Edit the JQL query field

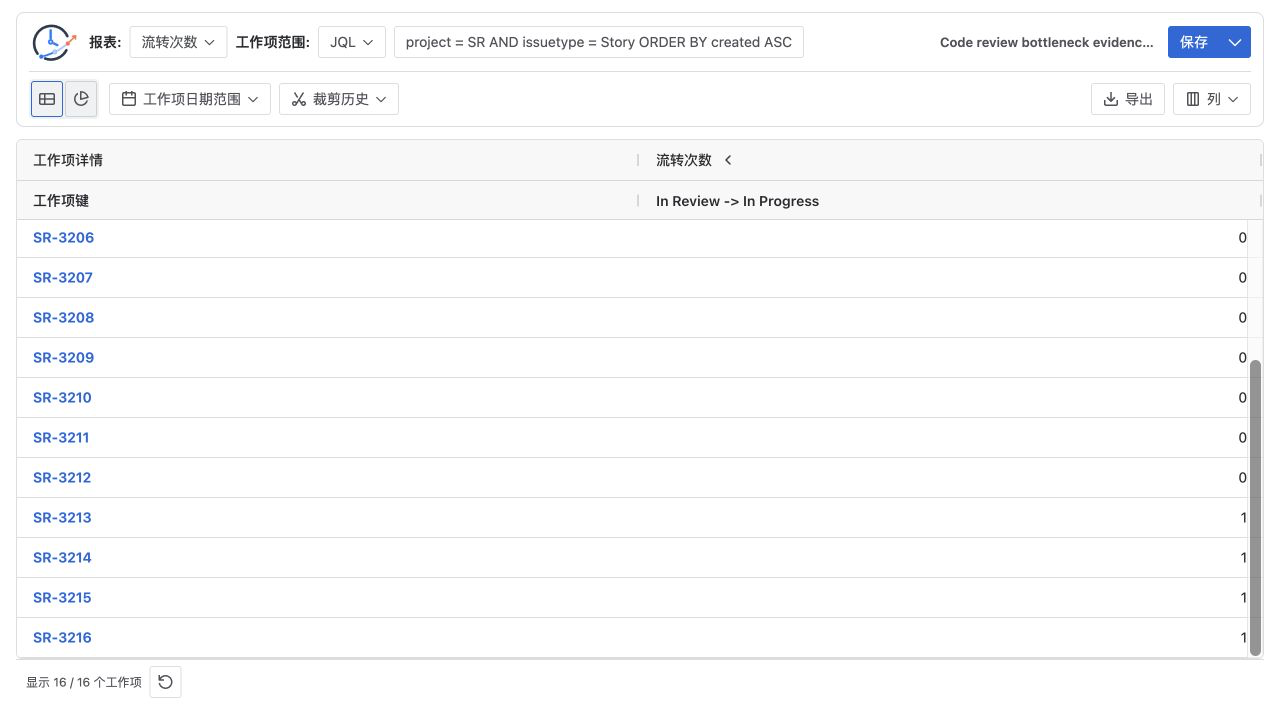coord(599,42)
